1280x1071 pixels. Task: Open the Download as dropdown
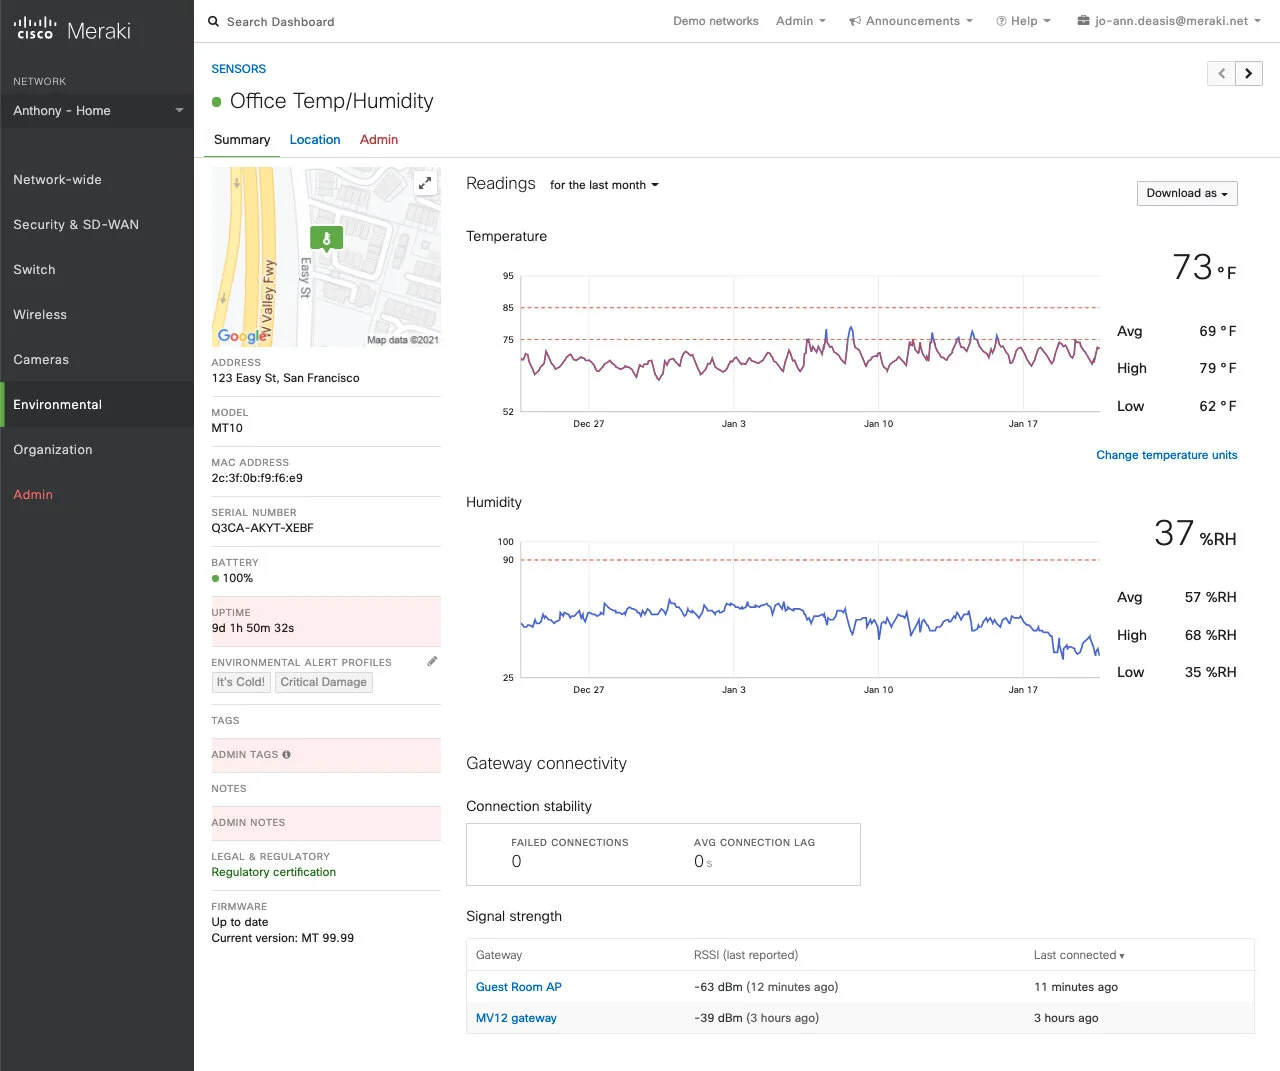[1187, 193]
